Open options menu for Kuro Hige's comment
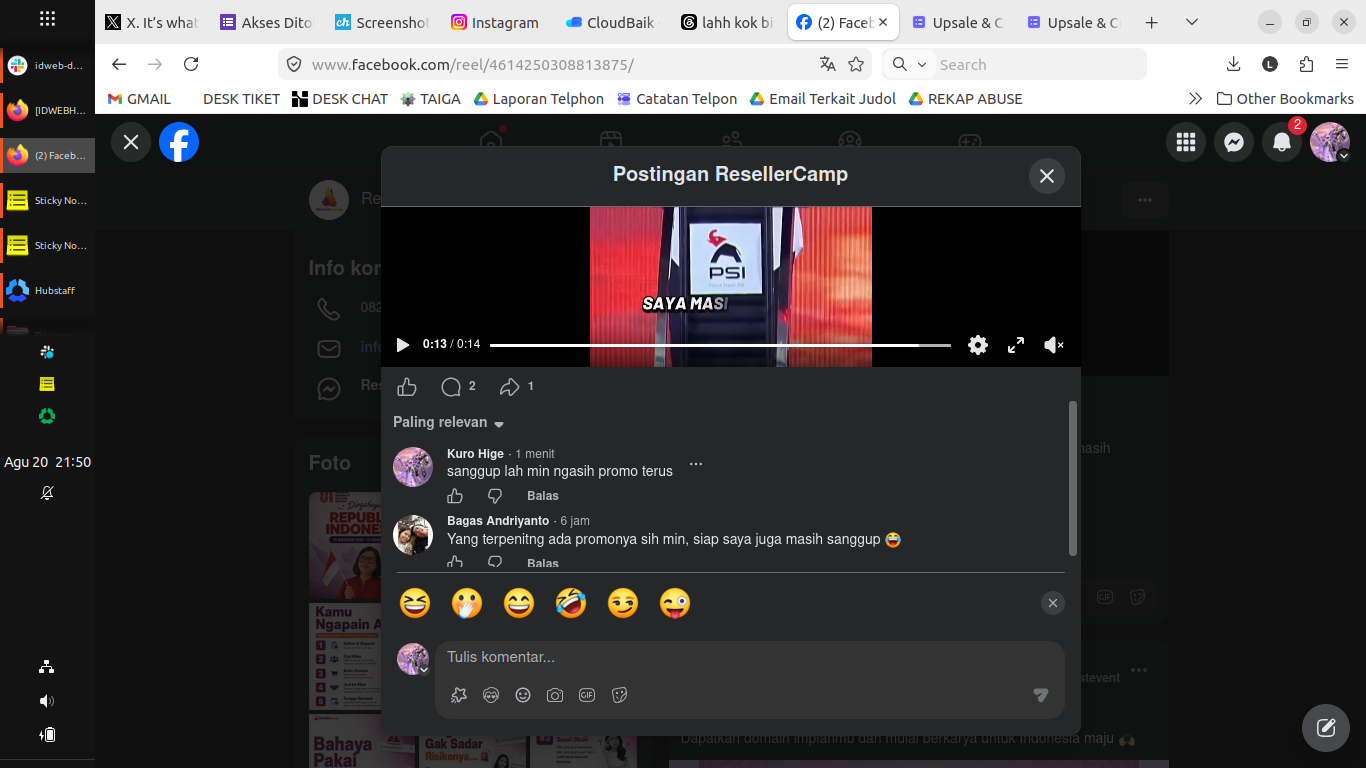This screenshot has height=768, width=1366. tap(696, 464)
